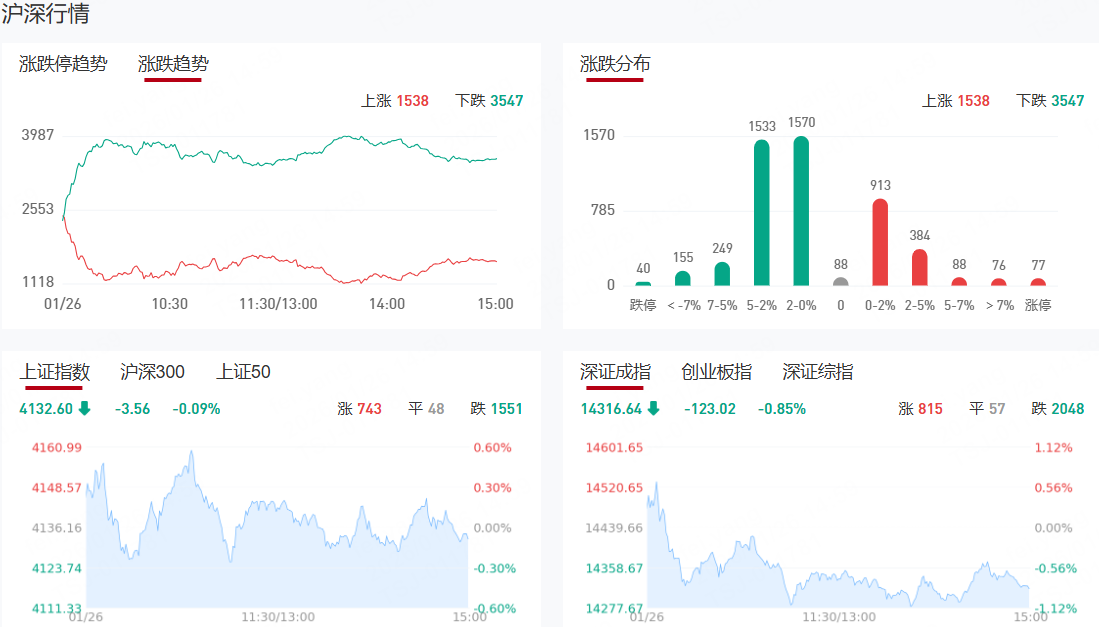Click the change value -123.02
The width and height of the screenshot is (1099, 627).
coord(710,408)
